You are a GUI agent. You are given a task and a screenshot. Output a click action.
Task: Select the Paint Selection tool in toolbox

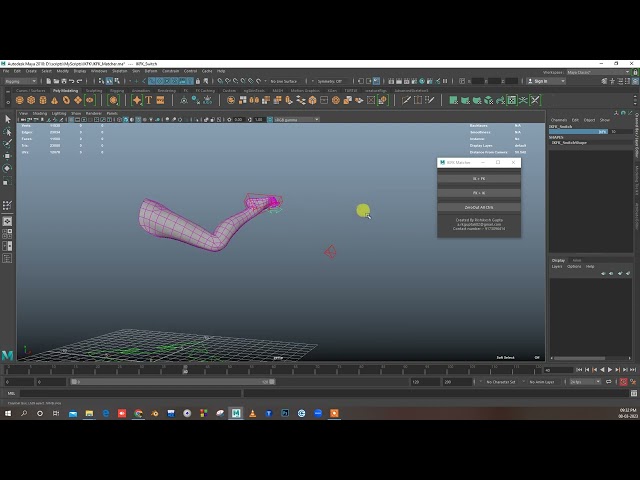click(7, 144)
